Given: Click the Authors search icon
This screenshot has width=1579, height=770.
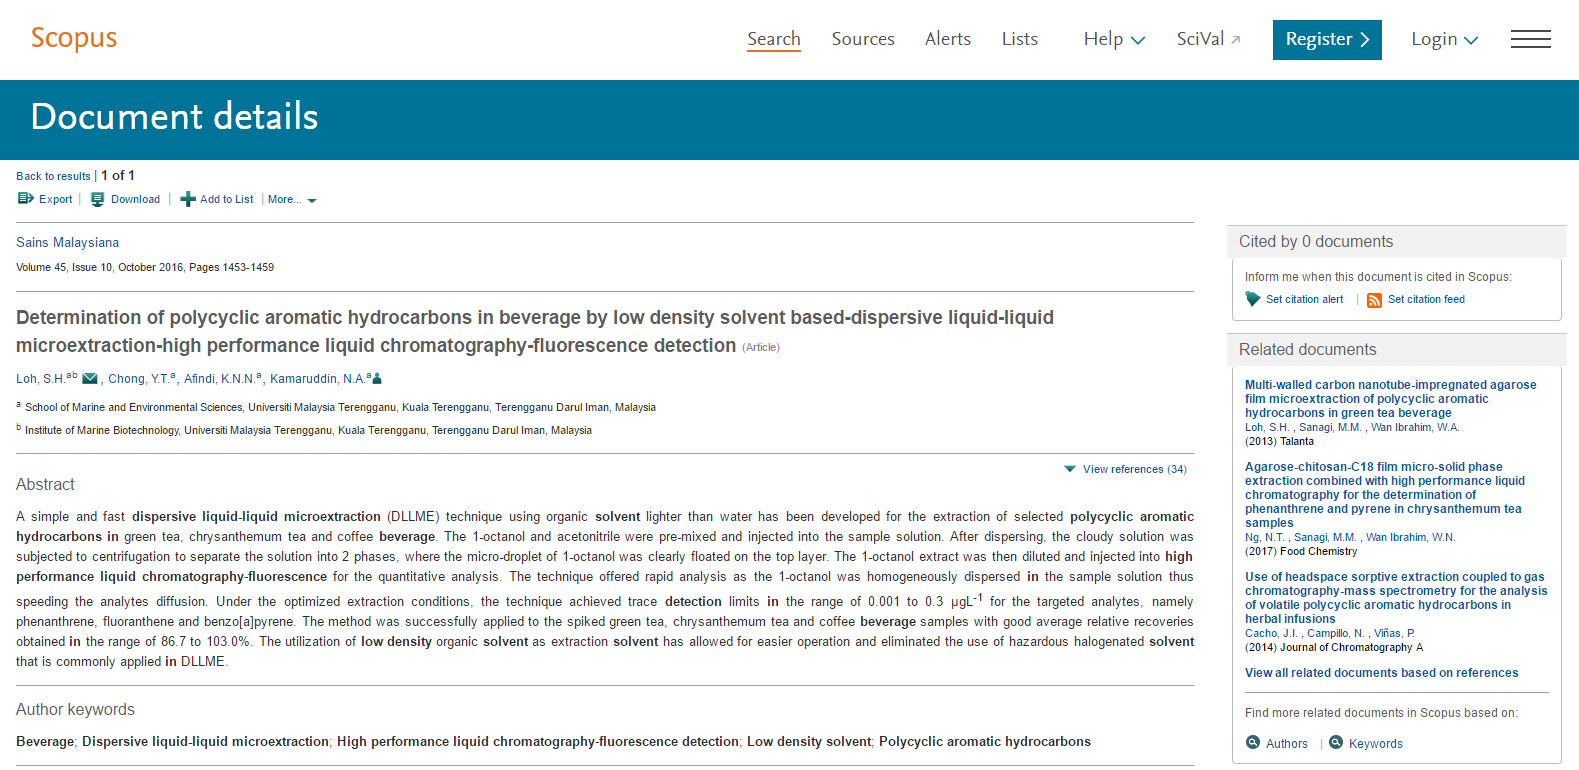Looking at the screenshot, I should click(1253, 742).
